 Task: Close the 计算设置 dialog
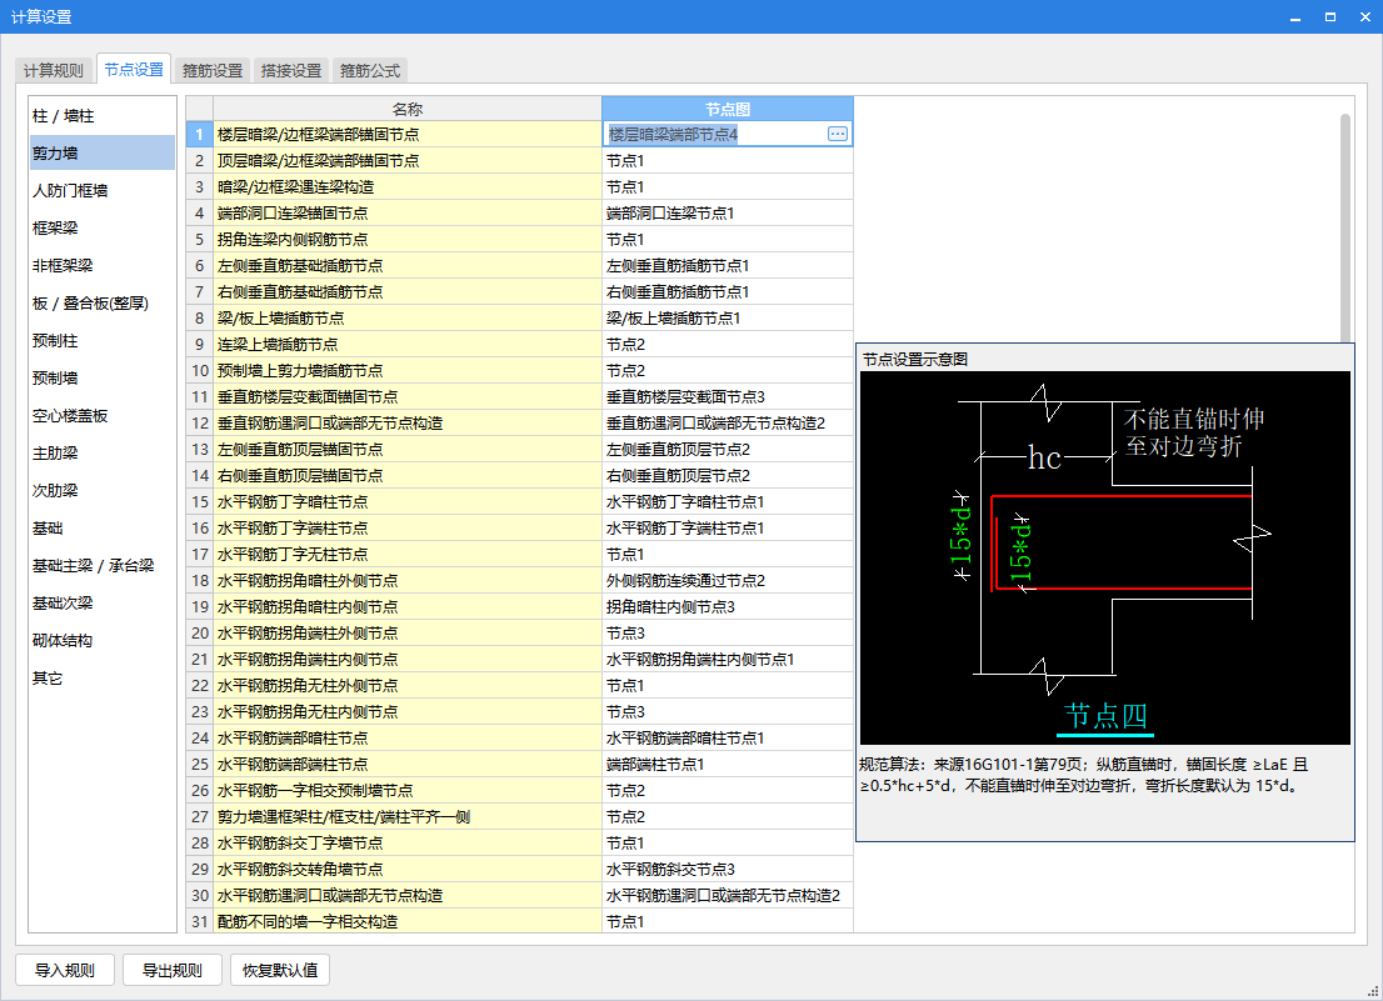point(1365,17)
